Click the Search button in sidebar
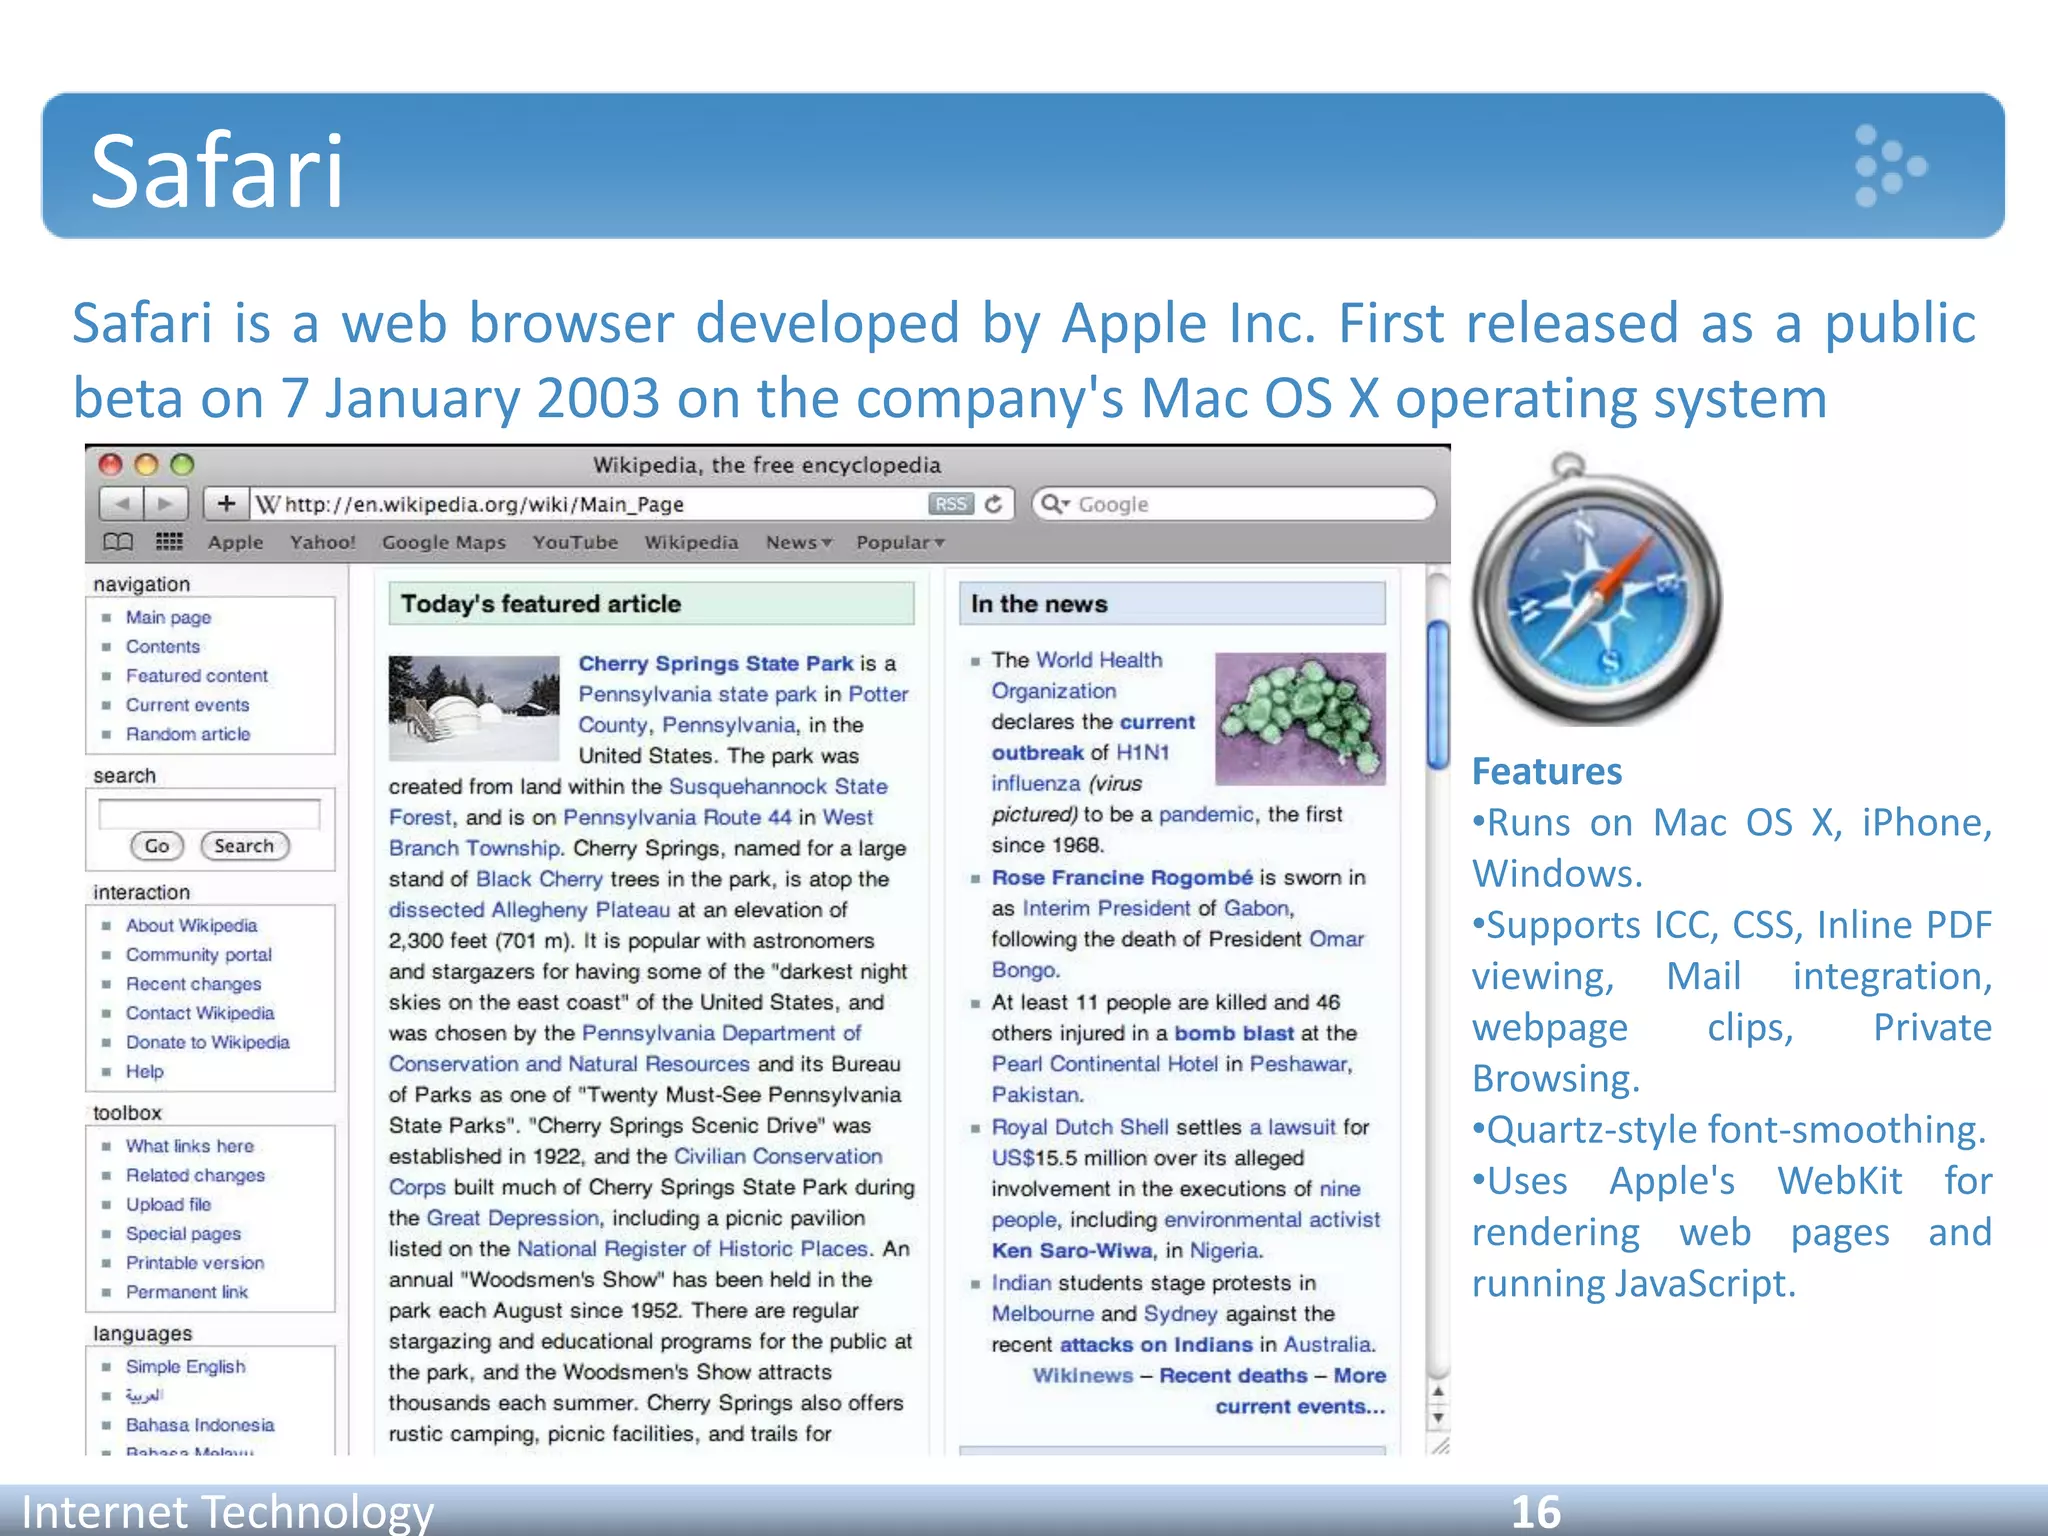 [x=244, y=846]
